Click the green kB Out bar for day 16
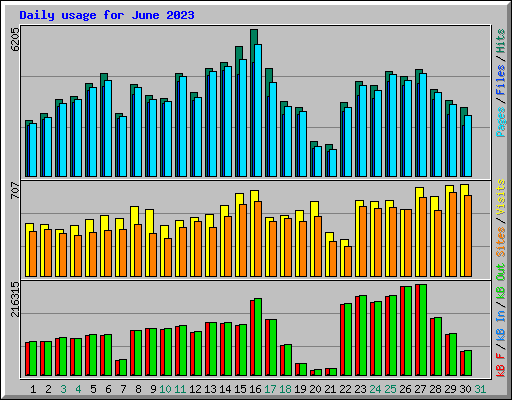This screenshot has width=512, height=400. click(258, 337)
